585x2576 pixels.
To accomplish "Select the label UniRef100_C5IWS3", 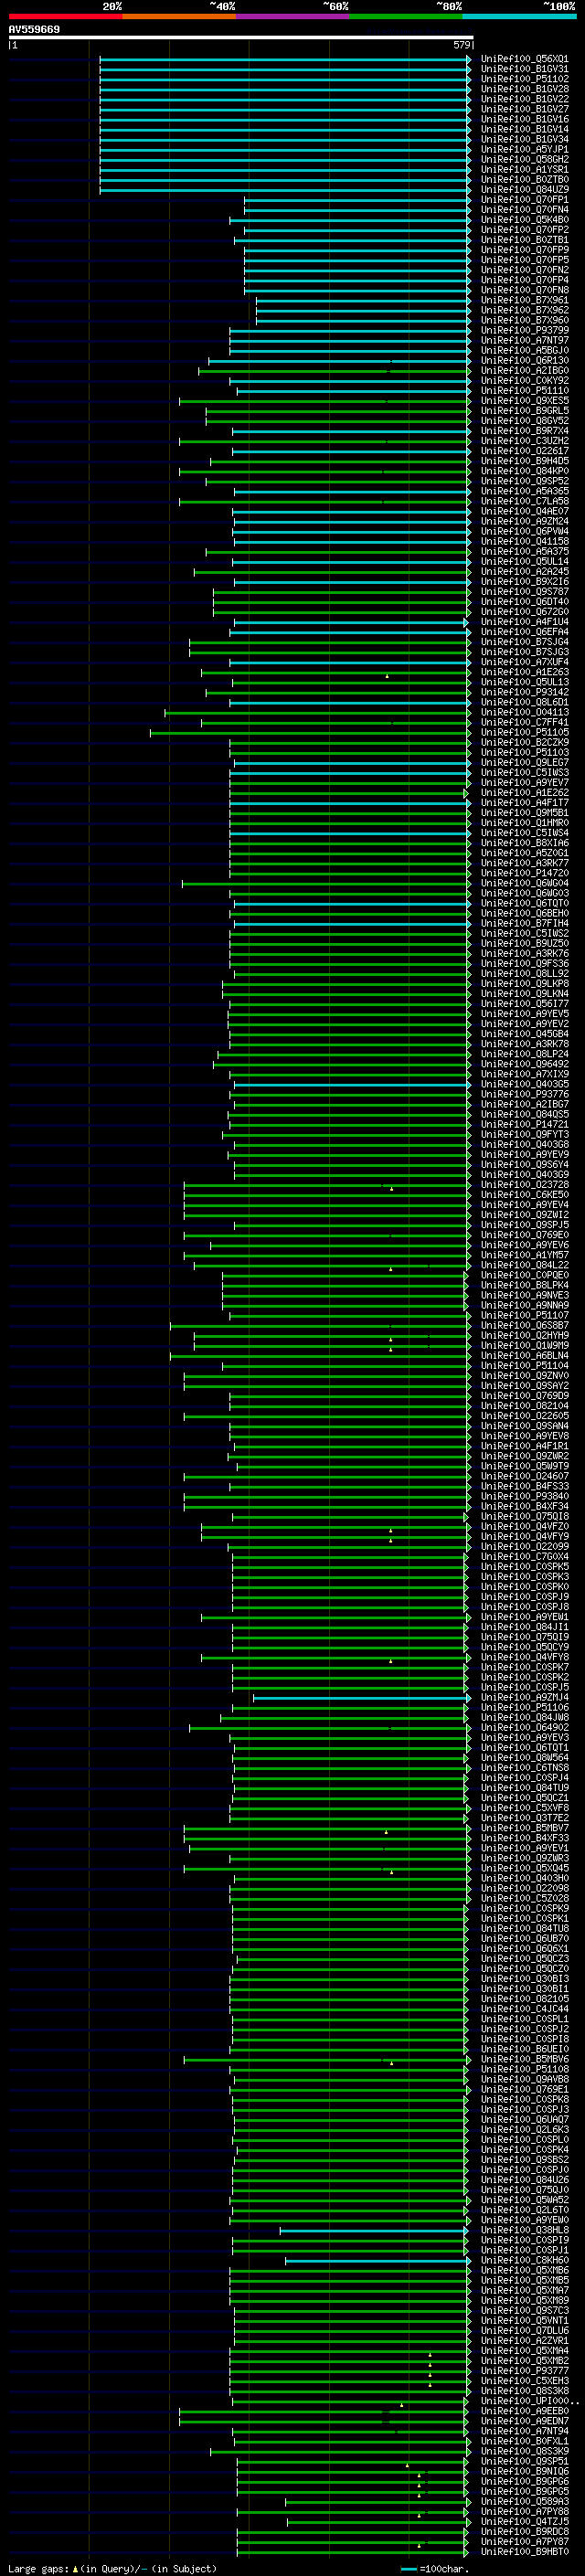I will [x=525, y=772].
